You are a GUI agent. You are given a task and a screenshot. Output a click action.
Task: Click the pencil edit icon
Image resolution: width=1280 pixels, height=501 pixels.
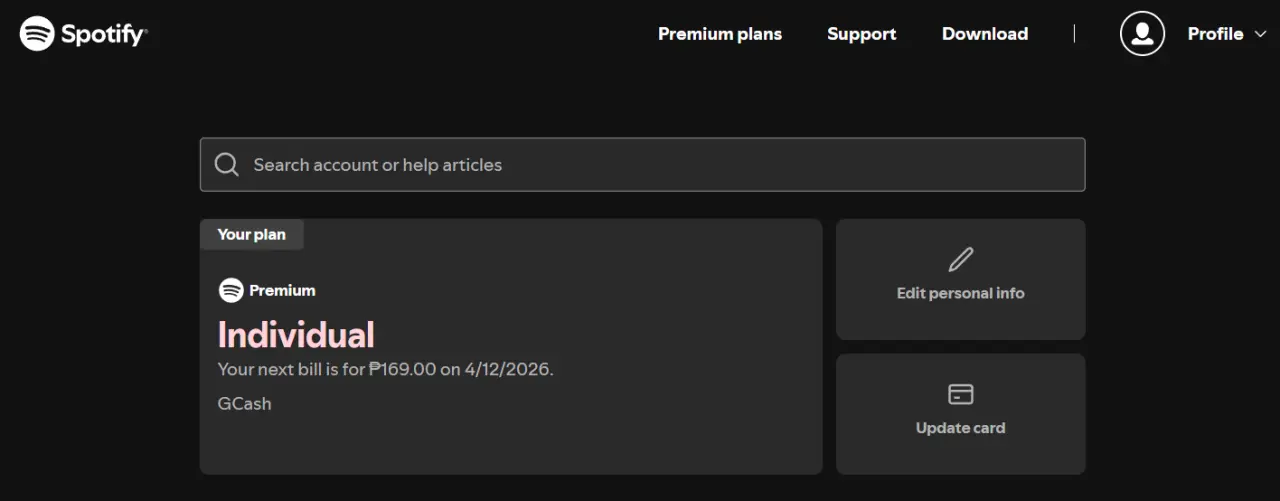(x=960, y=260)
